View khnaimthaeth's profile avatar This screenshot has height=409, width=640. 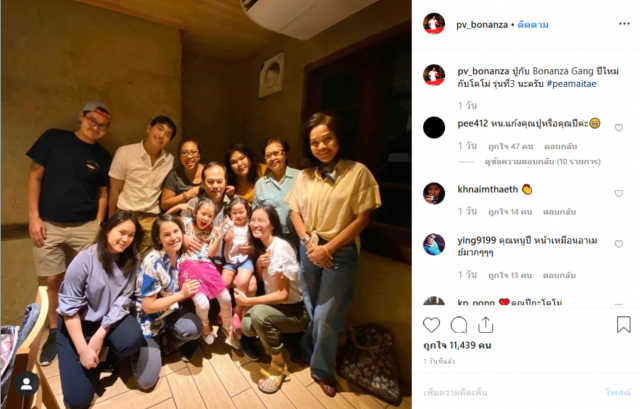(434, 193)
